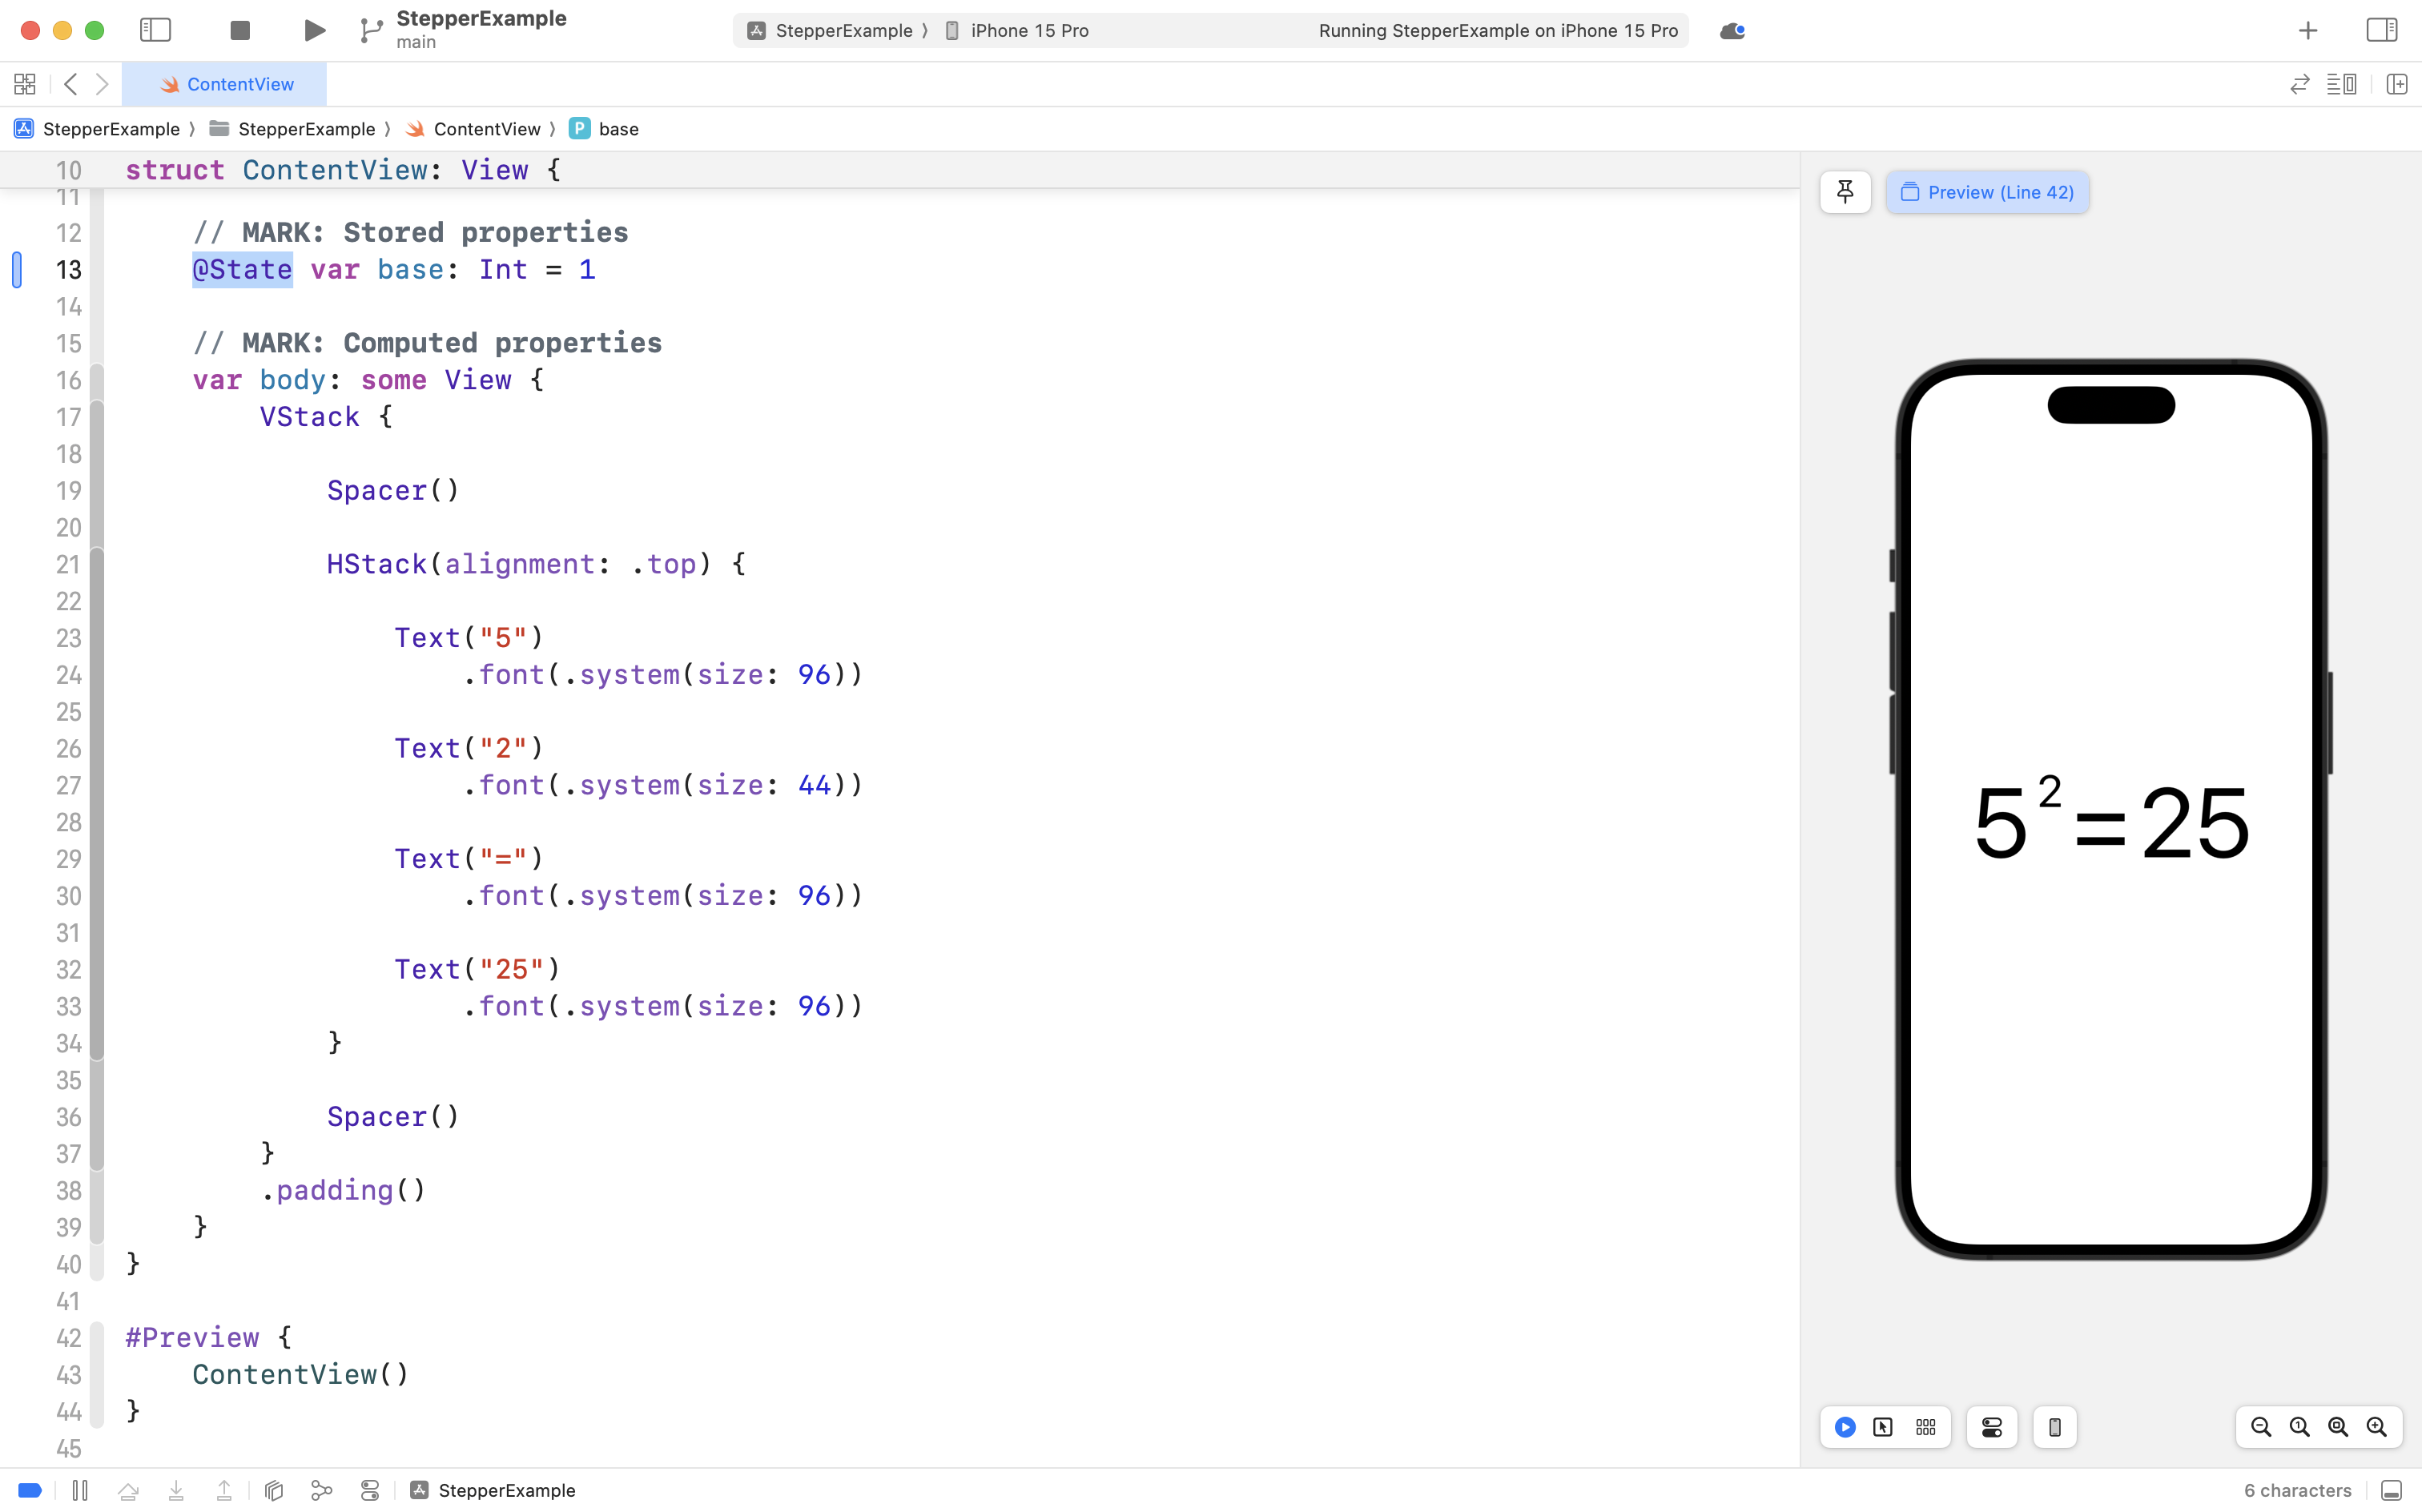Select iPhone 15 Pro run destination
Image resolution: width=2422 pixels, height=1512 pixels.
[x=1027, y=30]
